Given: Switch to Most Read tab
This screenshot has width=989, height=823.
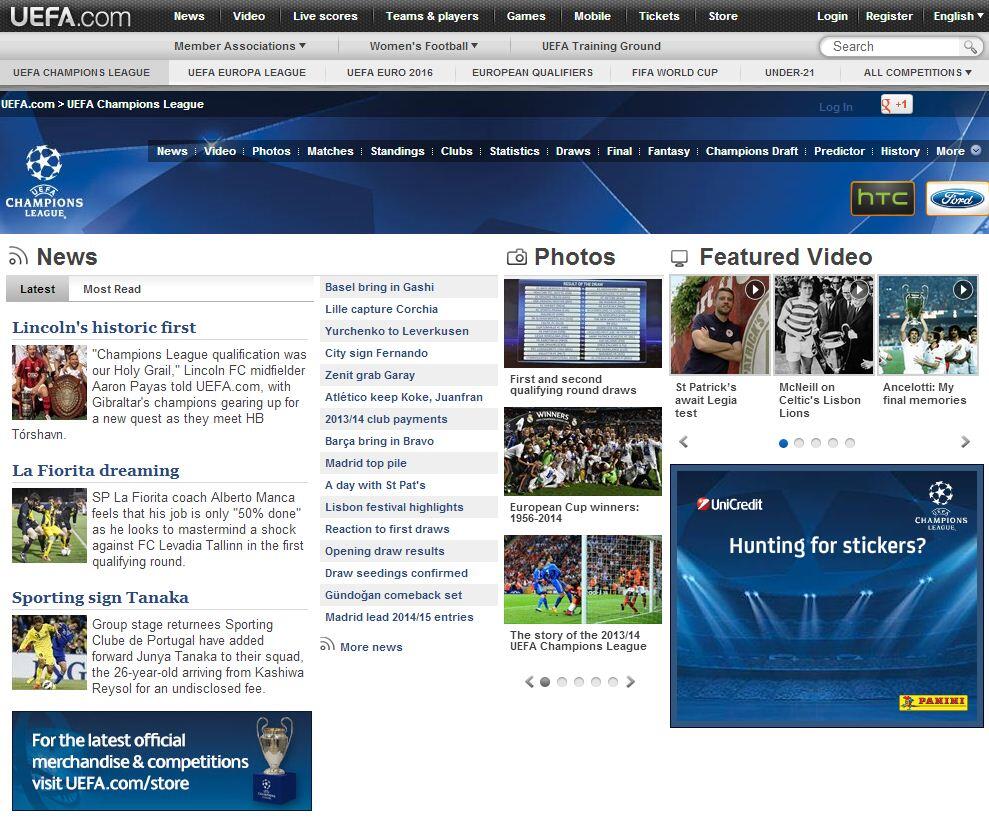Looking at the screenshot, I should [112, 289].
